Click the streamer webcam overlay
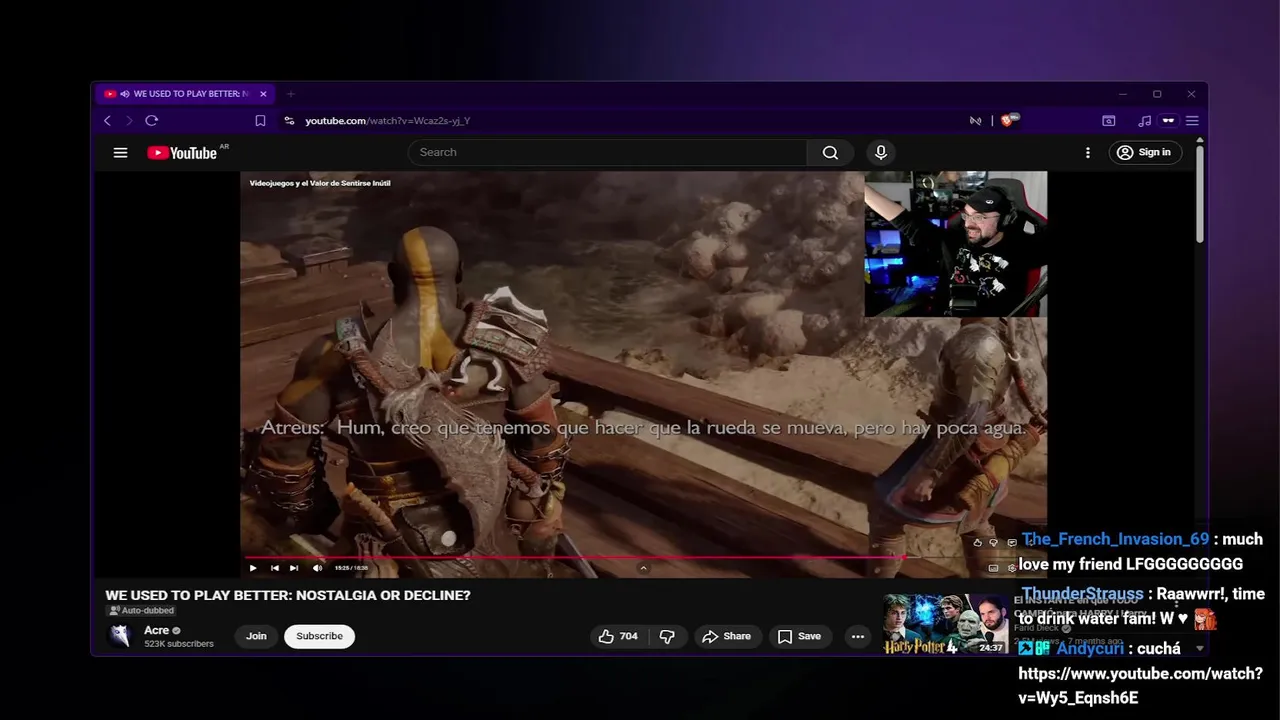This screenshot has width=1280, height=720. point(956,244)
